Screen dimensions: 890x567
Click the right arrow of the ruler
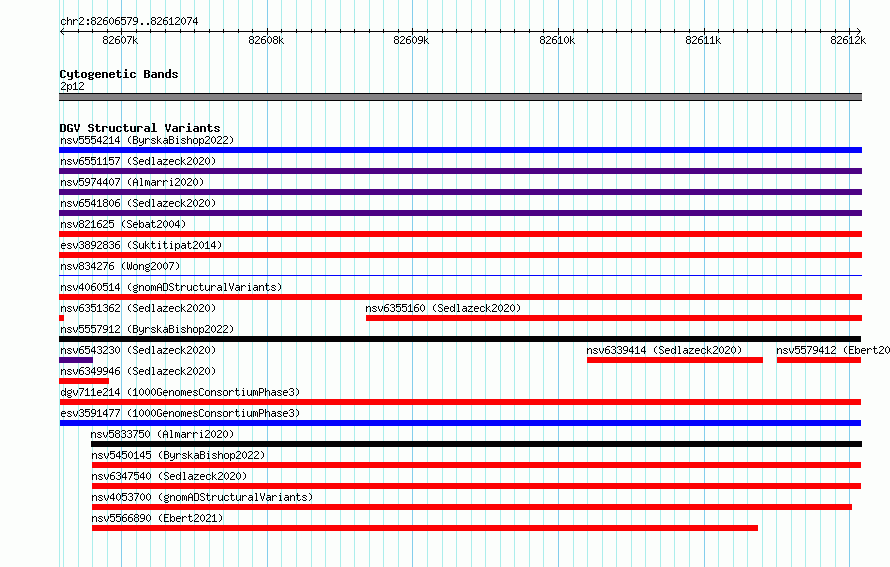(x=859, y=32)
